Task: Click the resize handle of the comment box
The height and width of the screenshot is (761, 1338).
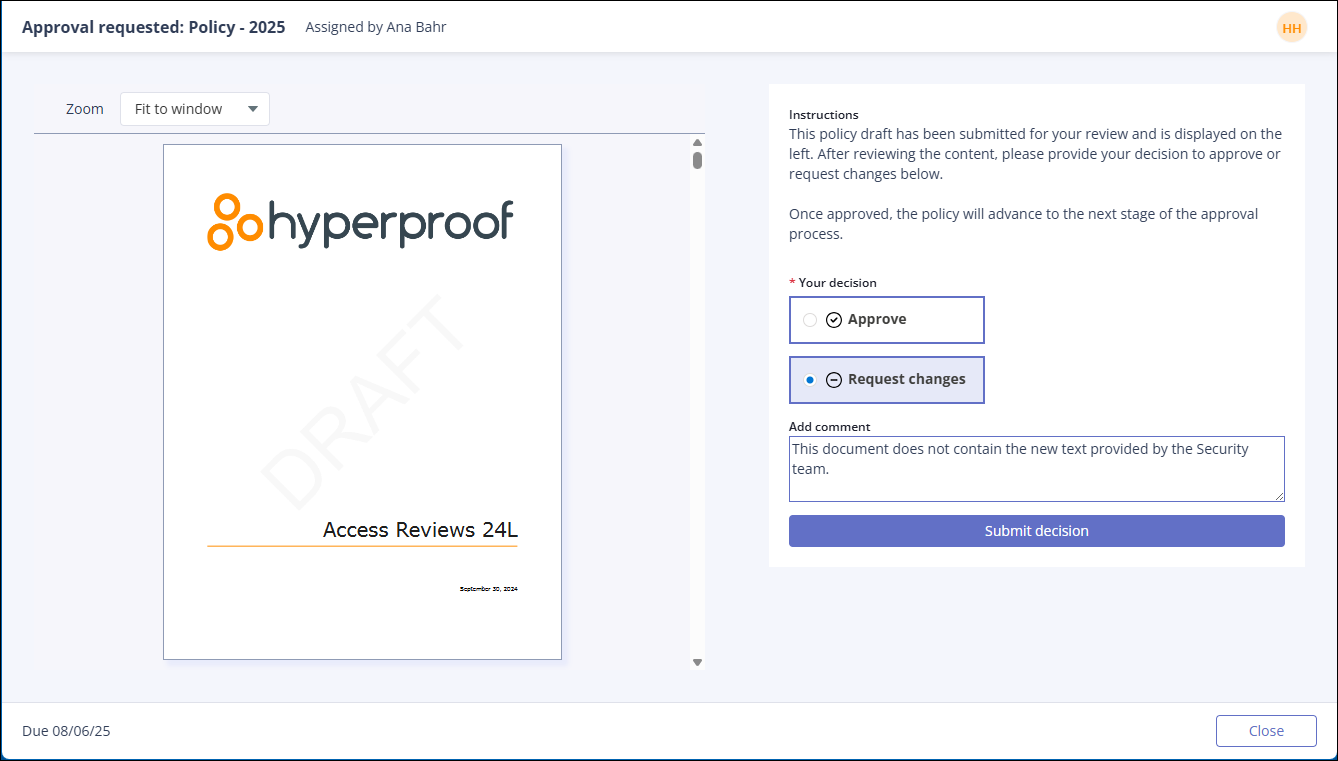Action: pyautogui.click(x=1278, y=495)
